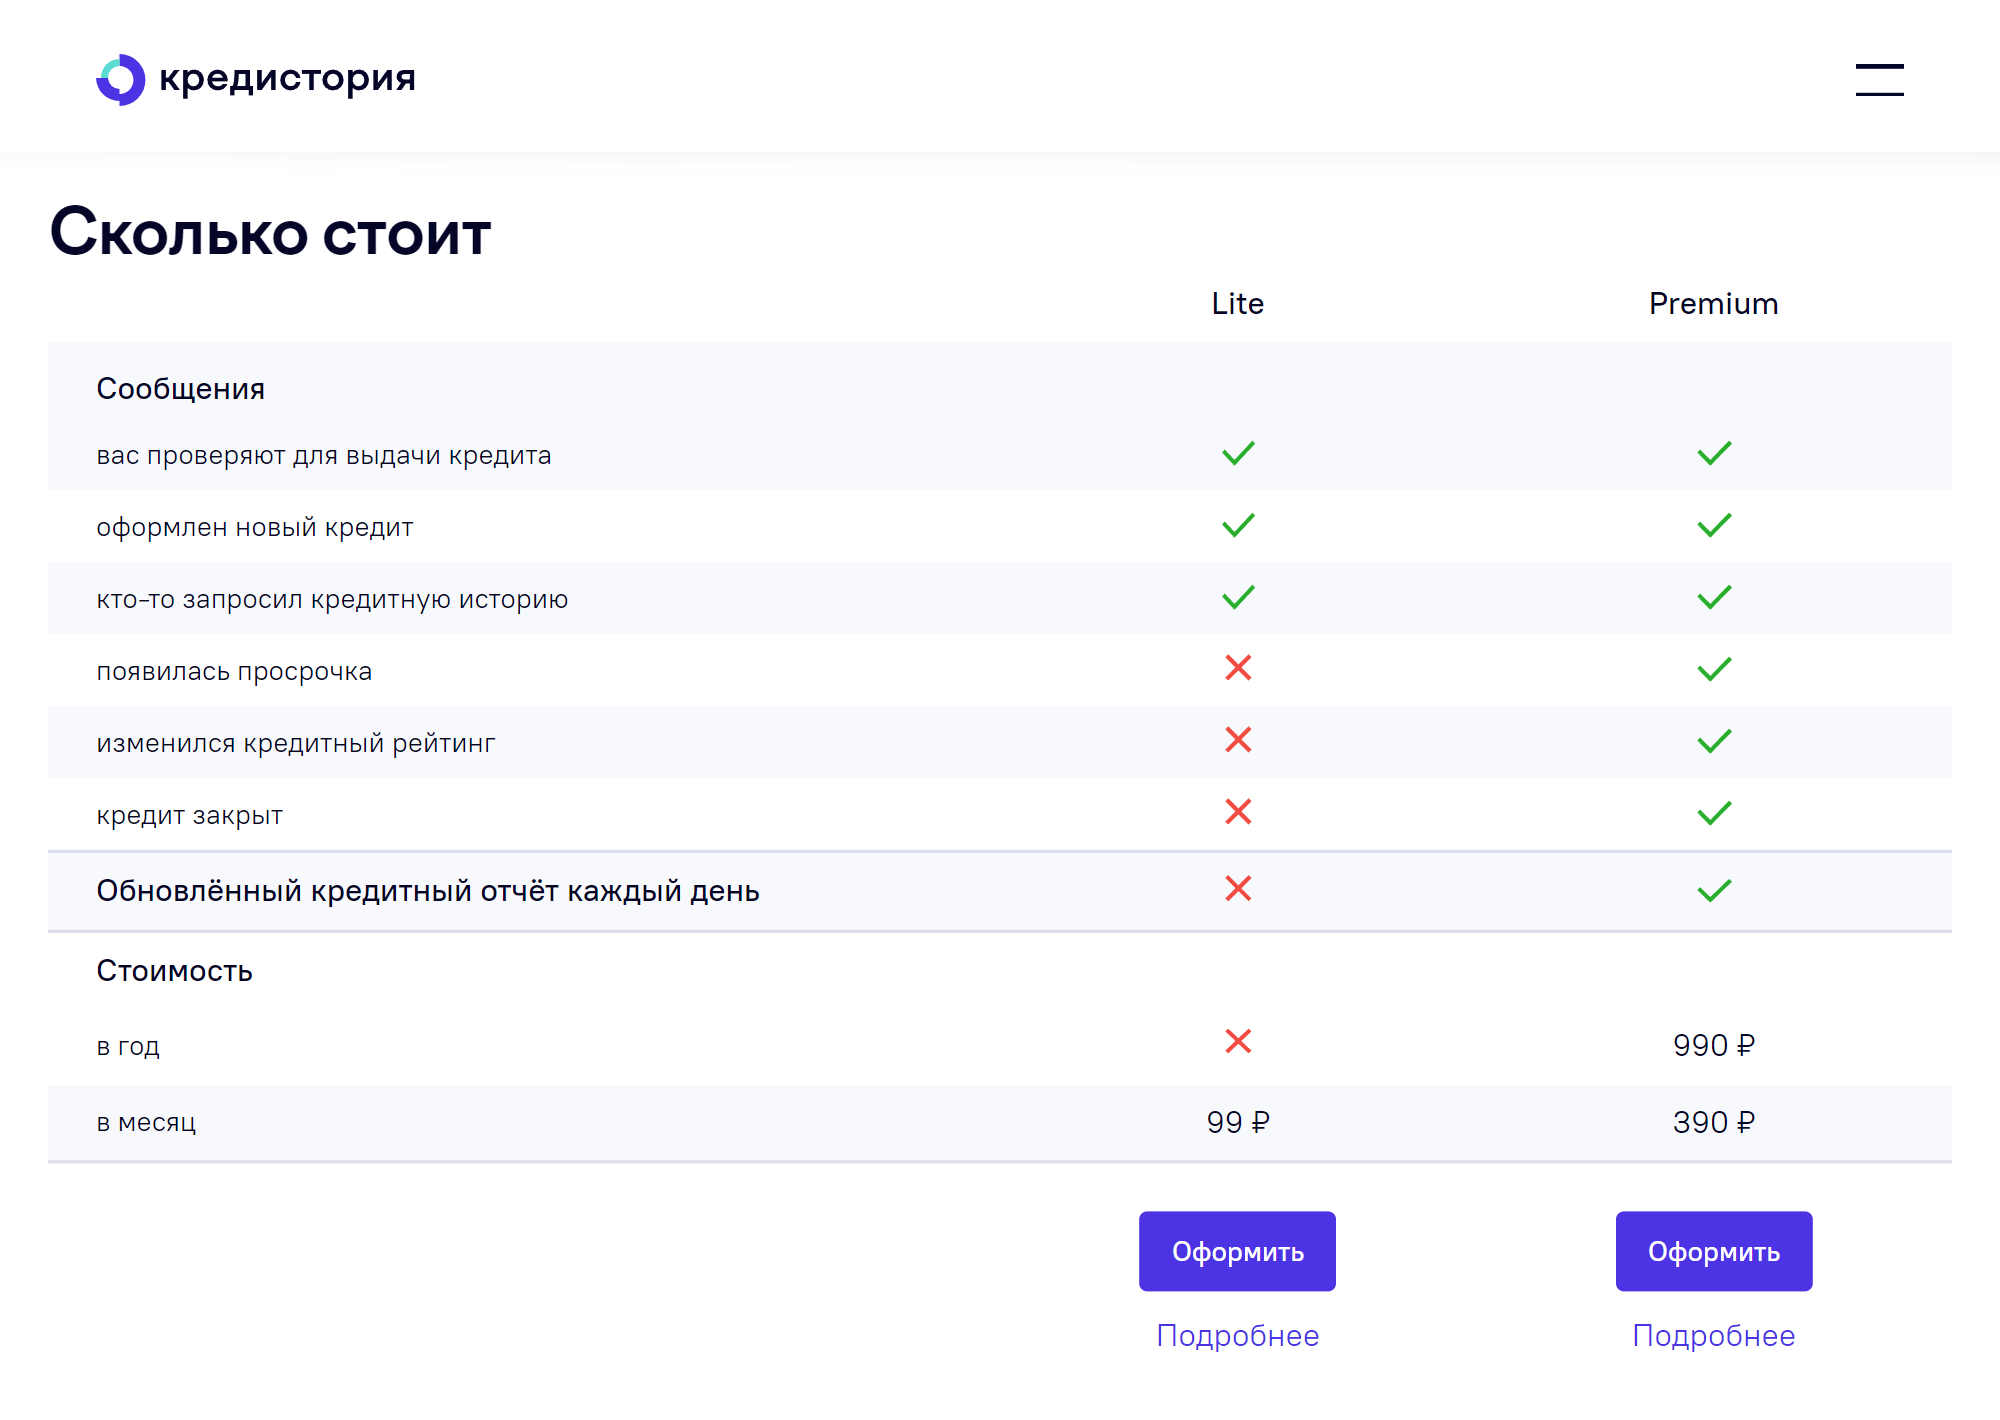Click Lite red cross for Обновлённый кредитный отчёт
This screenshot has width=2000, height=1420.
pos(1238,888)
